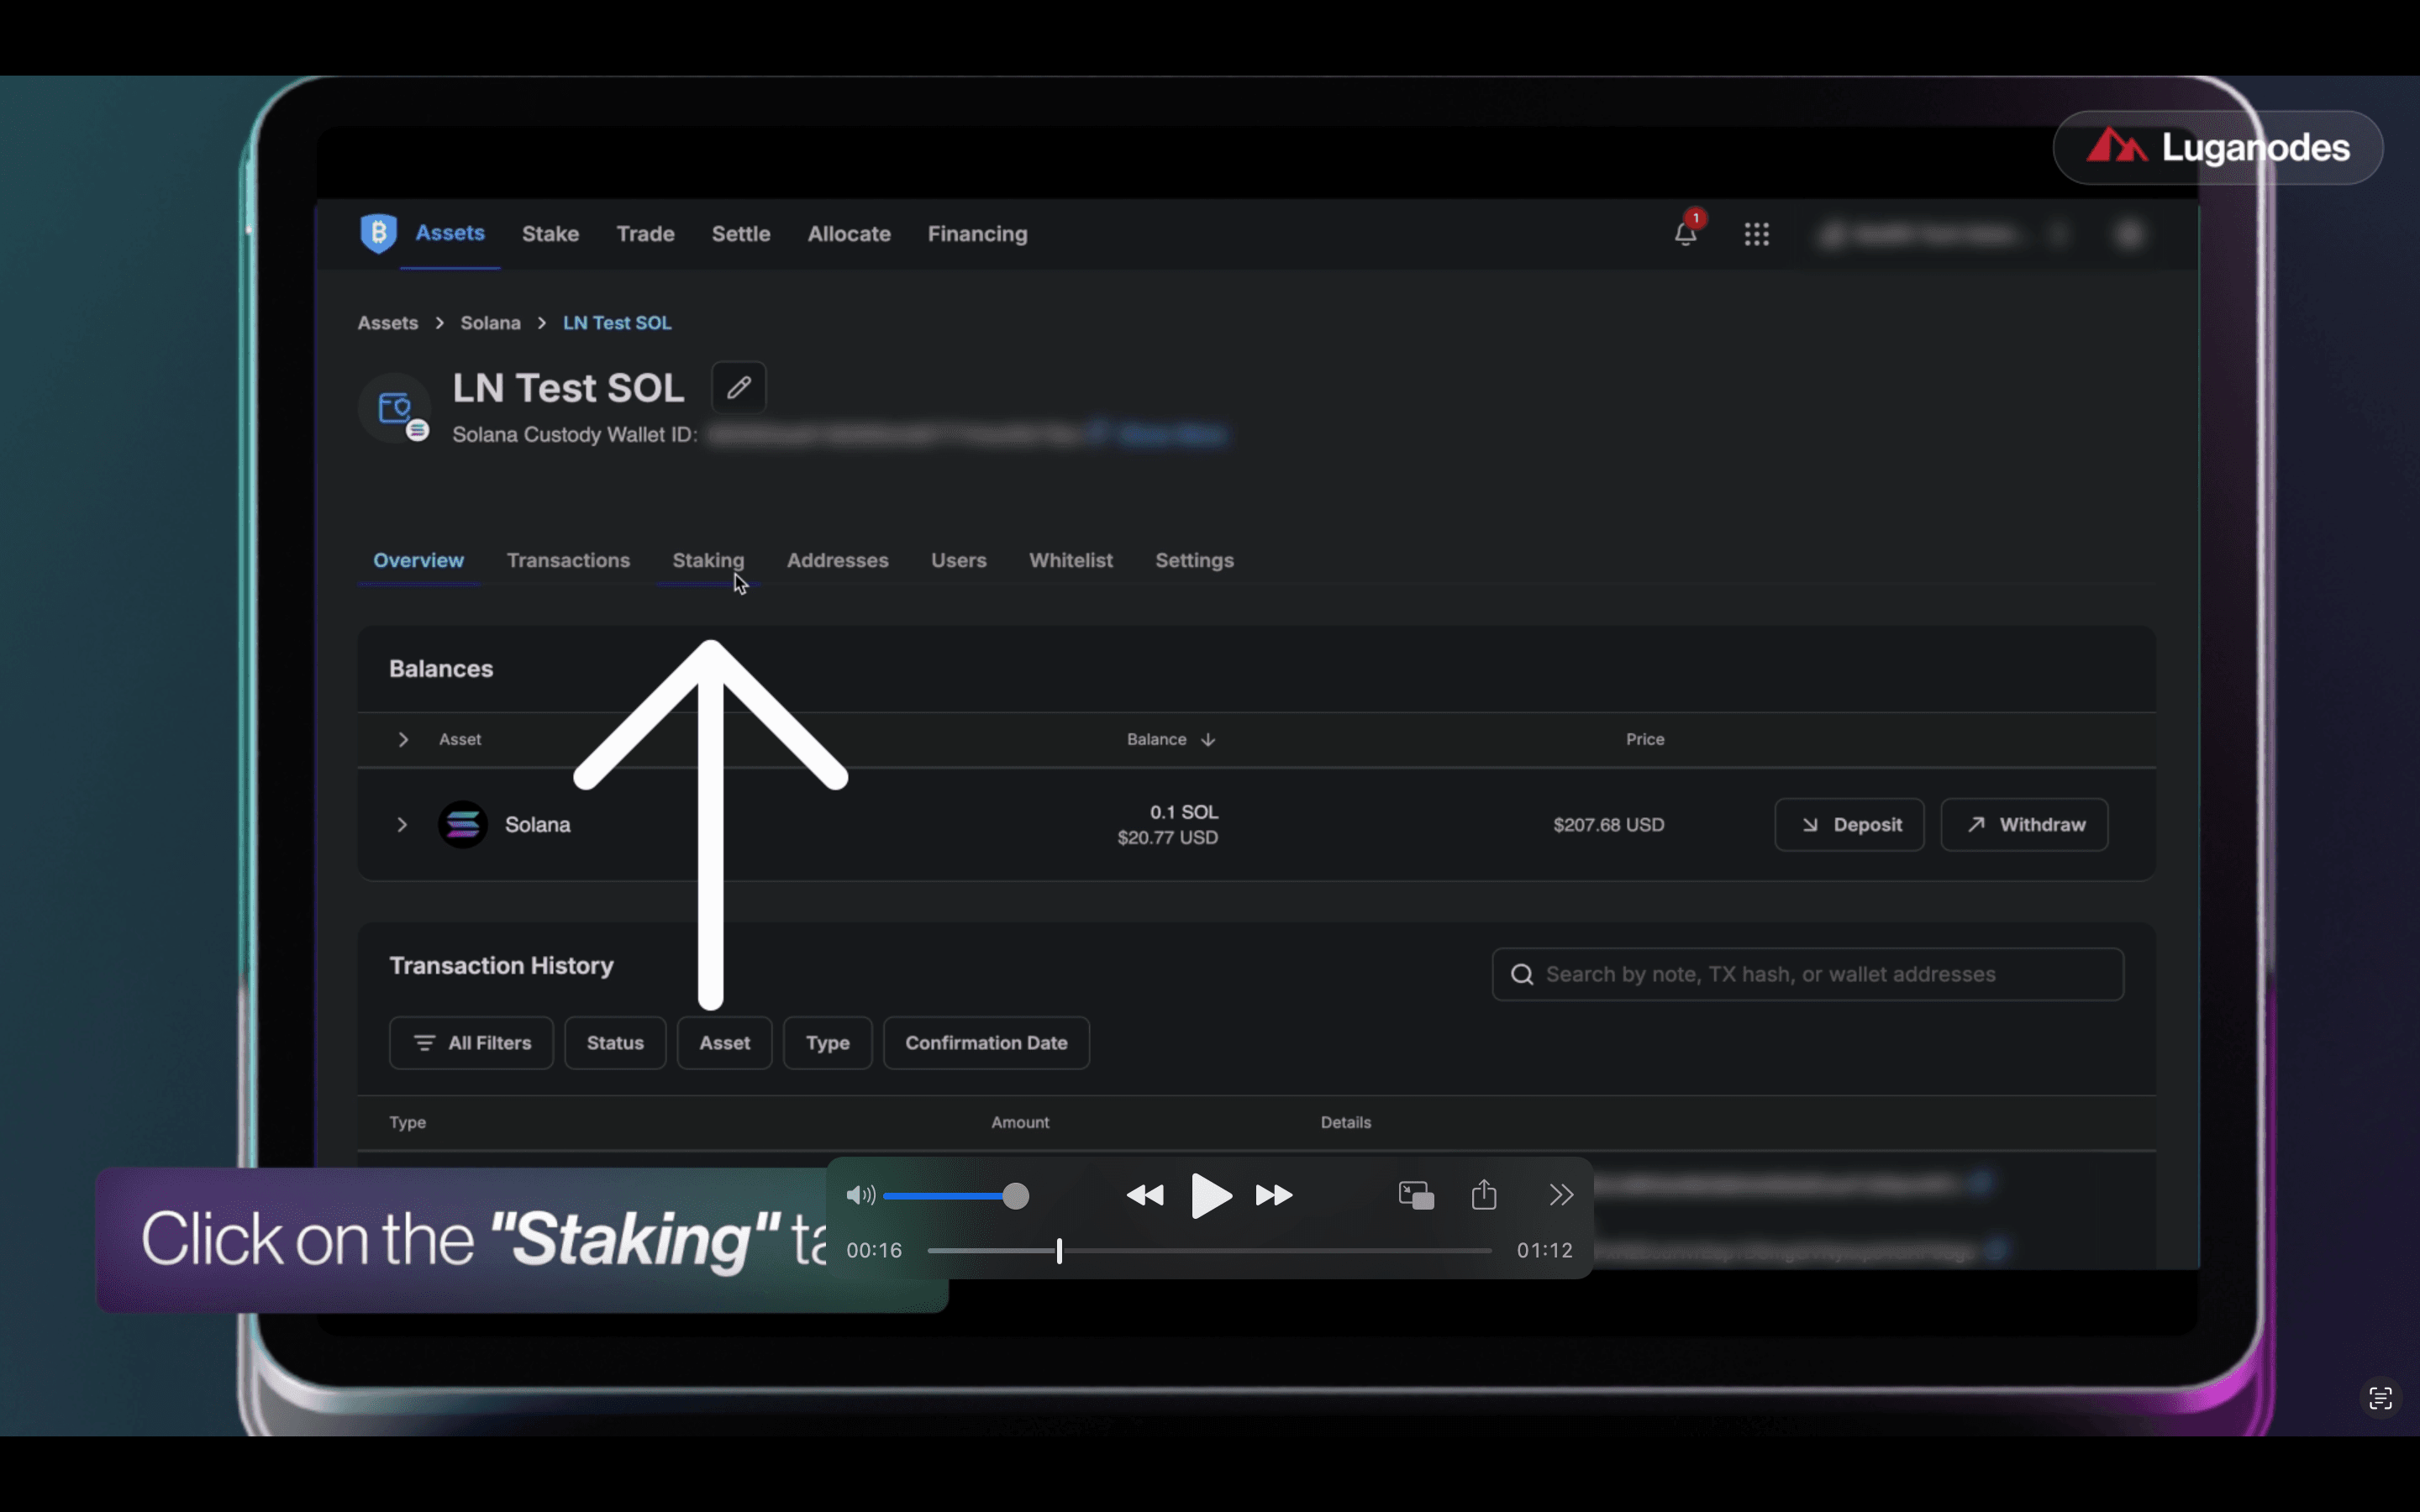Toggle the picture-in-picture icon

pyautogui.click(x=1416, y=1195)
